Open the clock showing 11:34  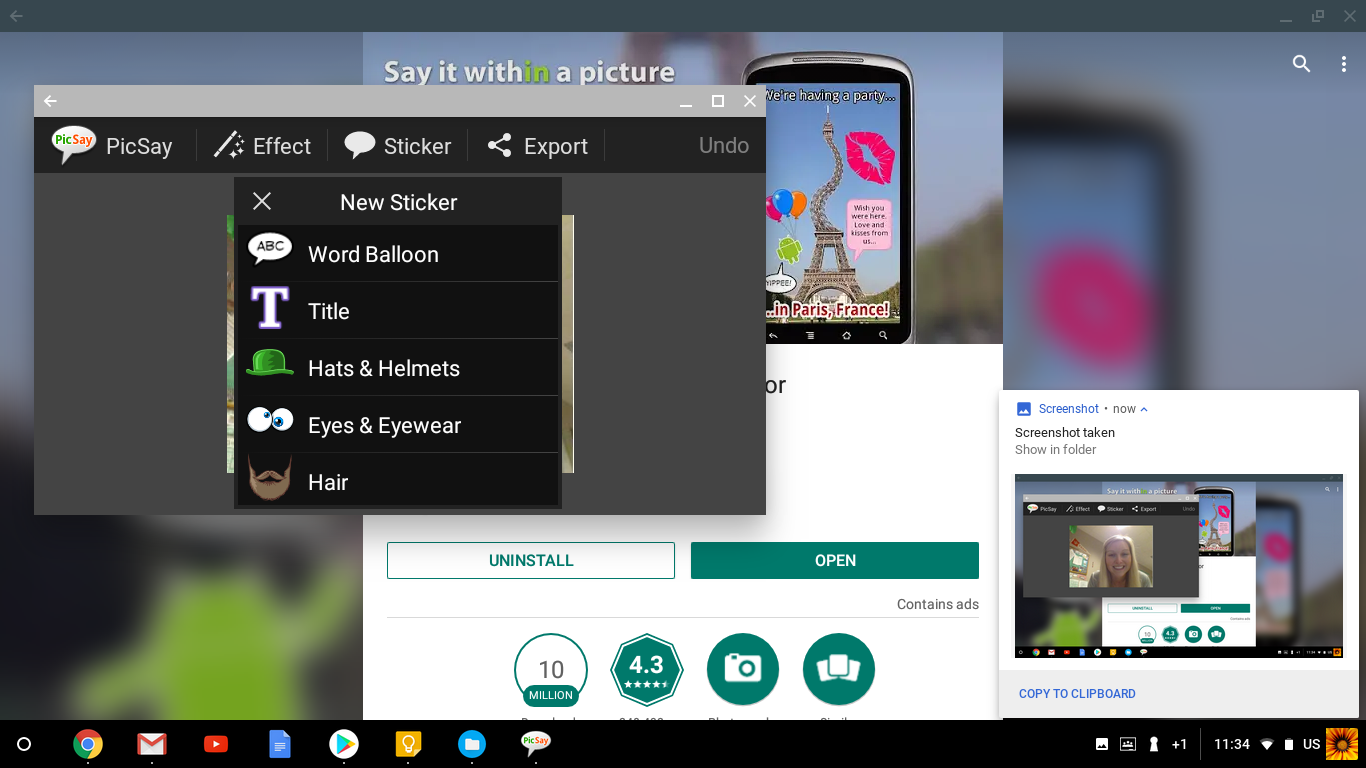point(1232,744)
